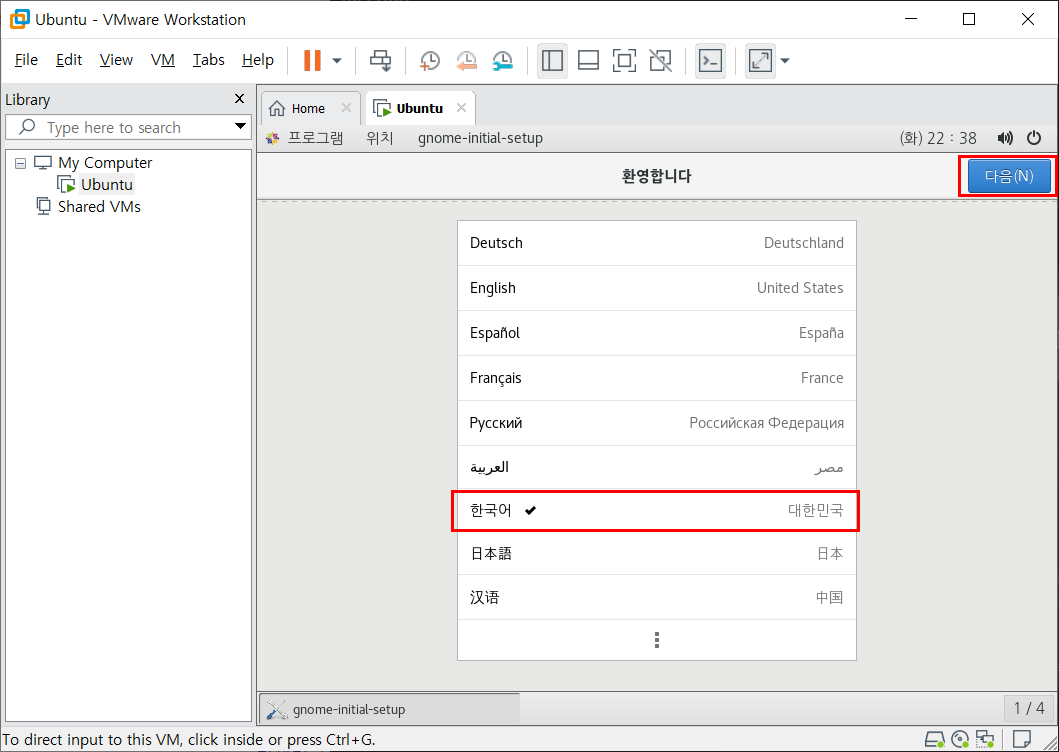This screenshot has width=1059, height=752.
Task: Toggle the thumbnail bar view button
Action: (x=588, y=61)
